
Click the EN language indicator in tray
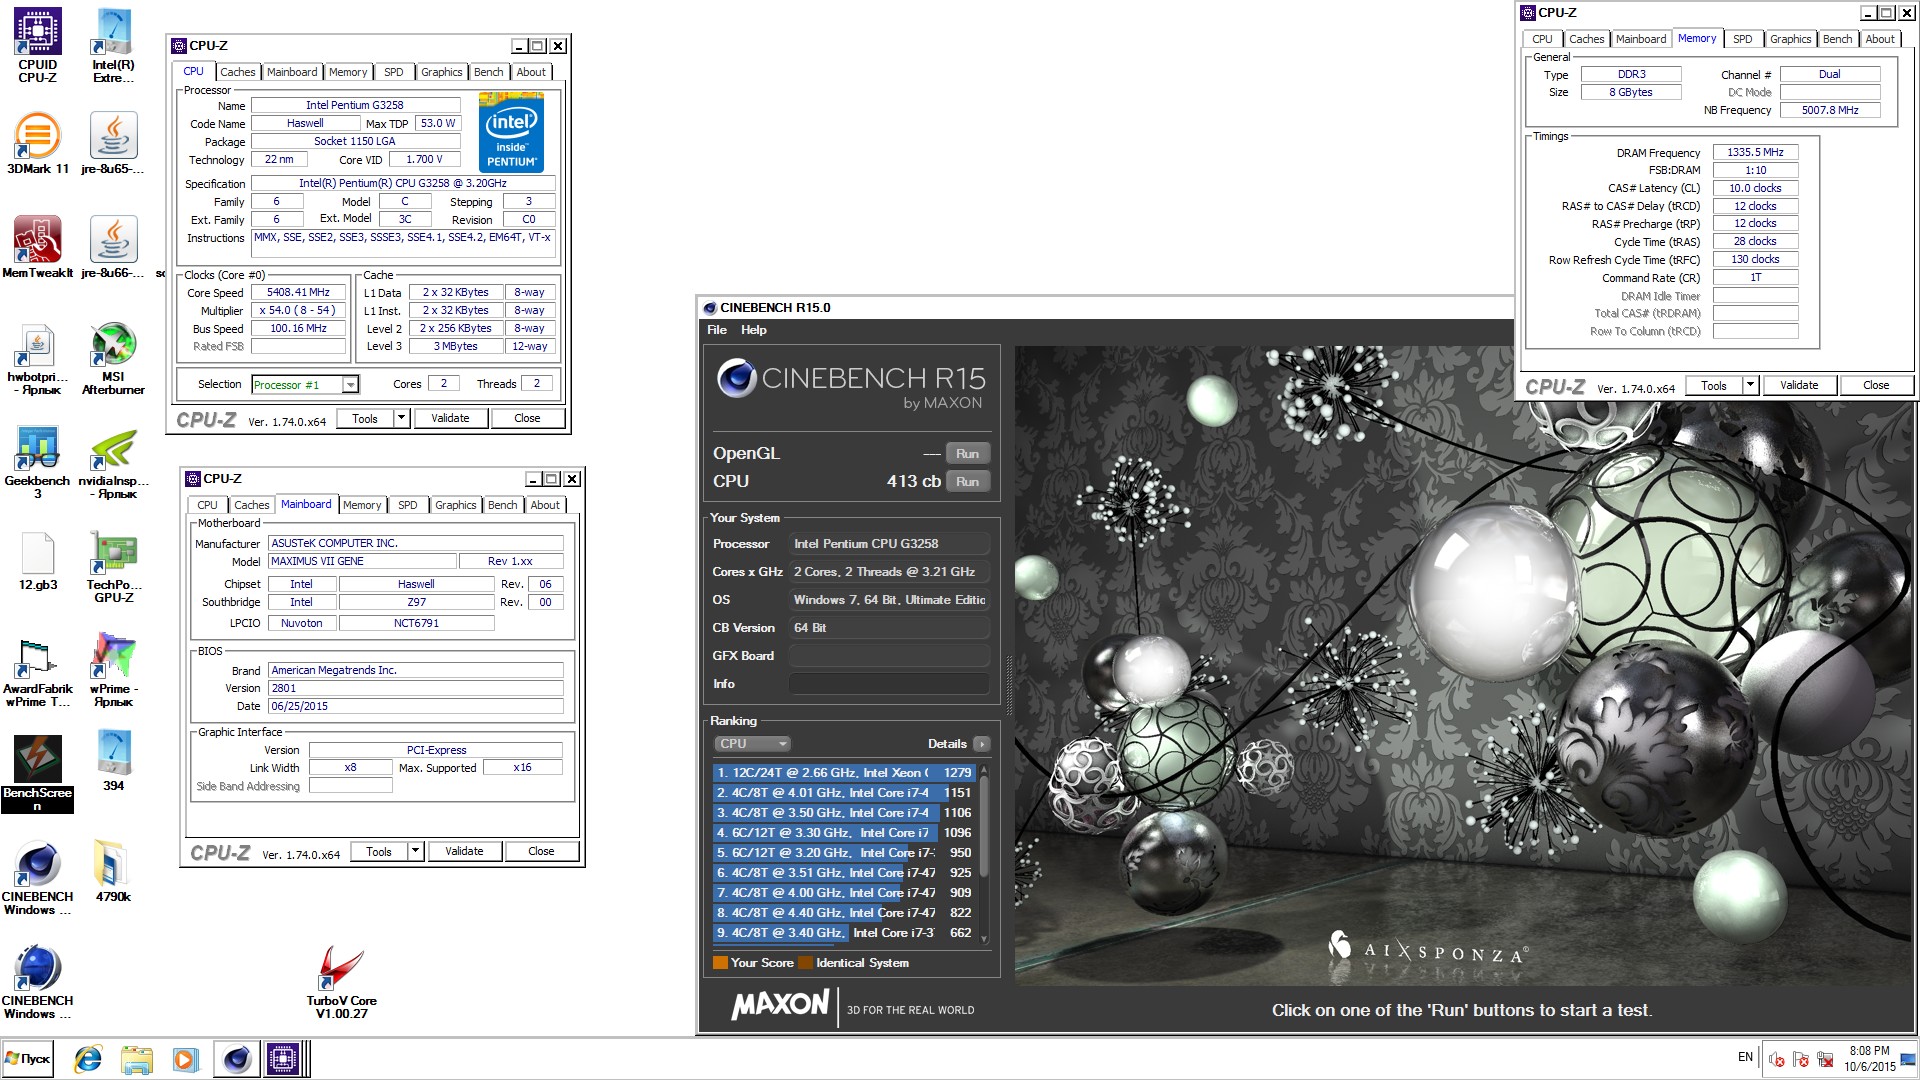click(1745, 1058)
